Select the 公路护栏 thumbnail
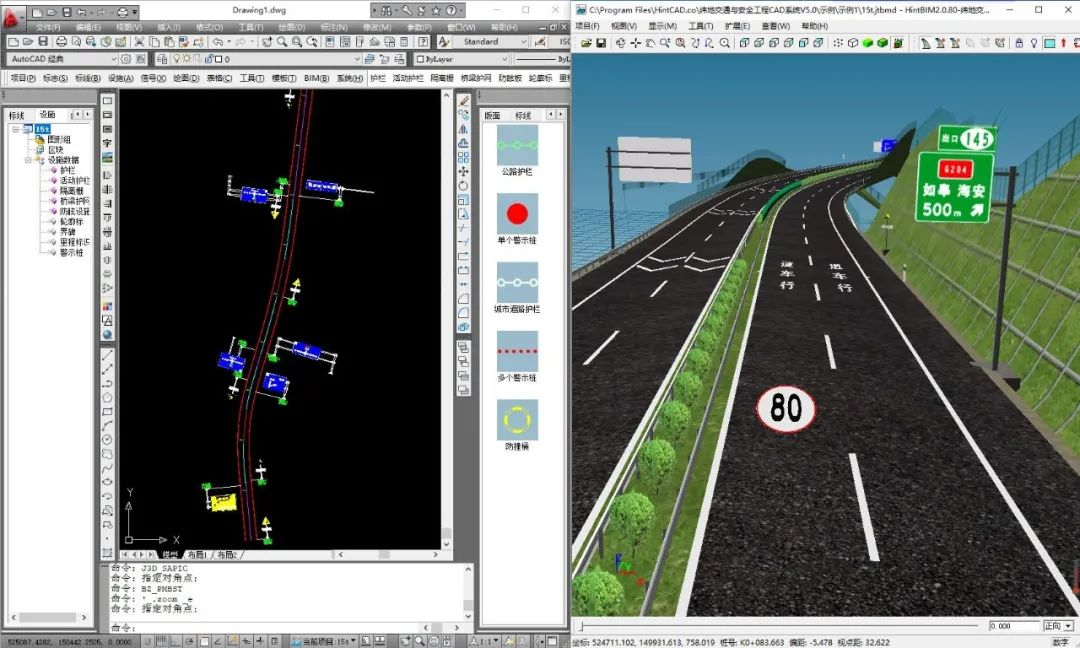The image size is (1080, 648). 517,145
